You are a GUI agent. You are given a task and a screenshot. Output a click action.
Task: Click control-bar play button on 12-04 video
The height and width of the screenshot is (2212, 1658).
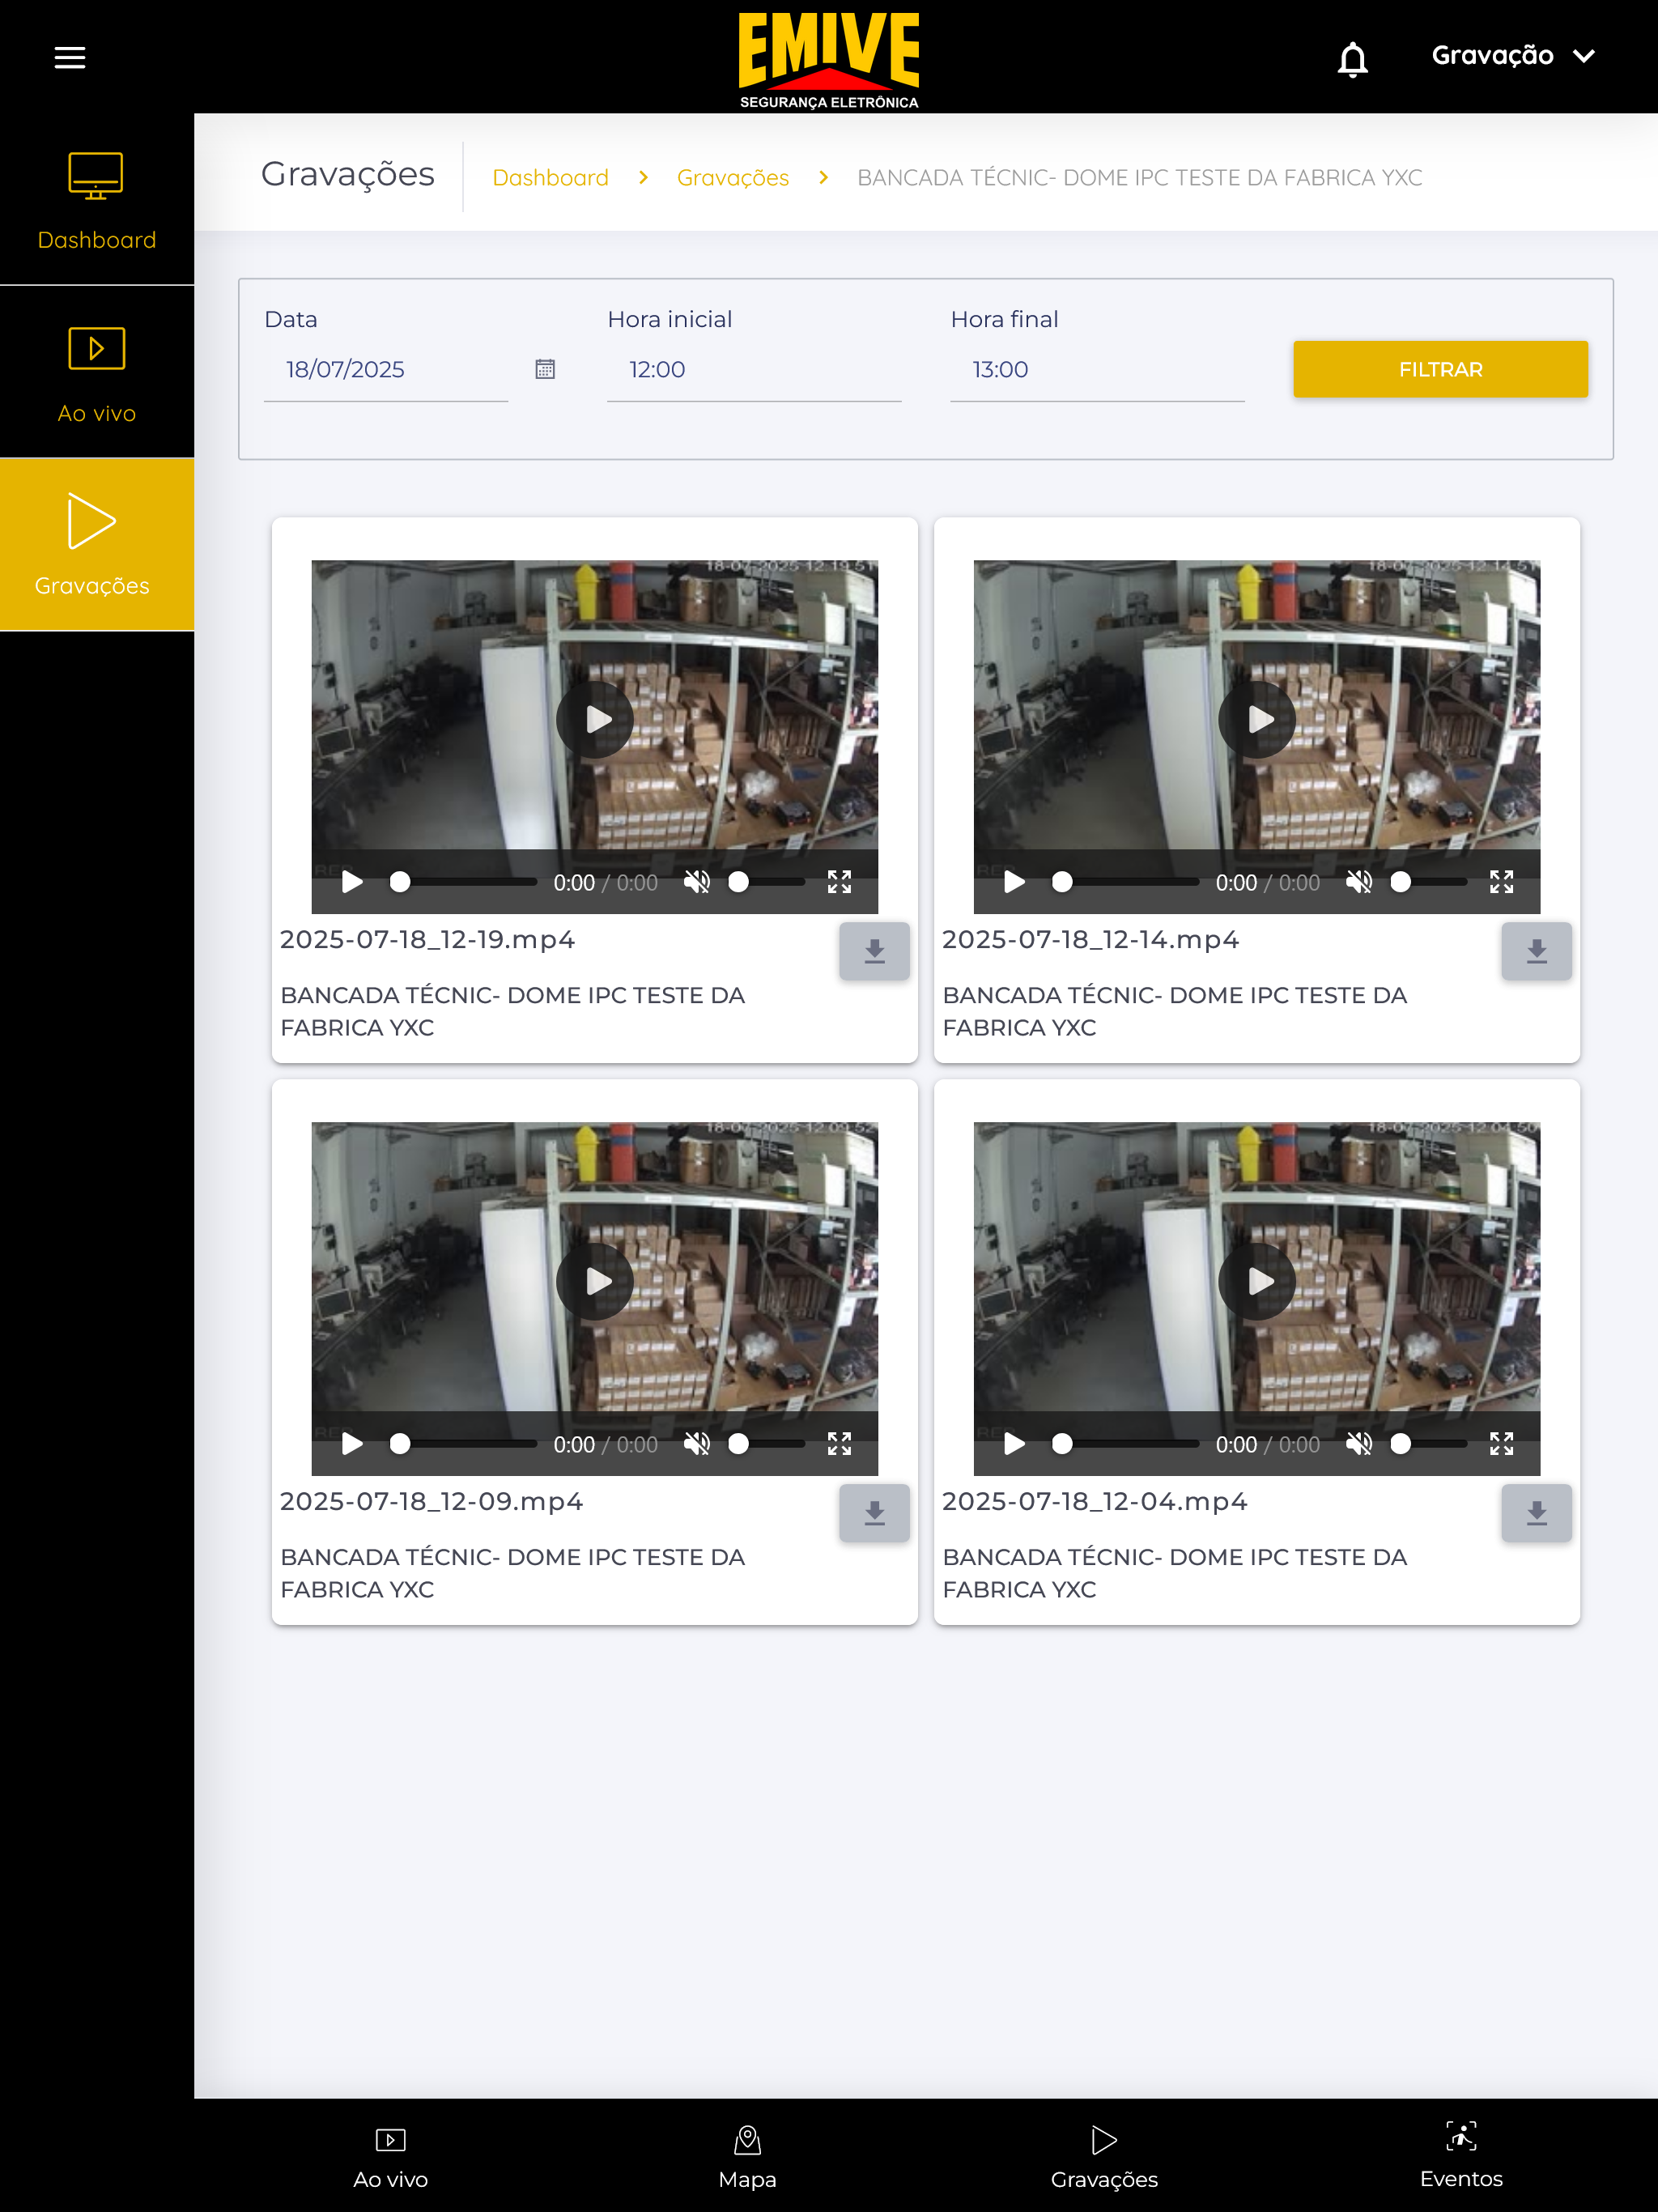pos(1014,1444)
